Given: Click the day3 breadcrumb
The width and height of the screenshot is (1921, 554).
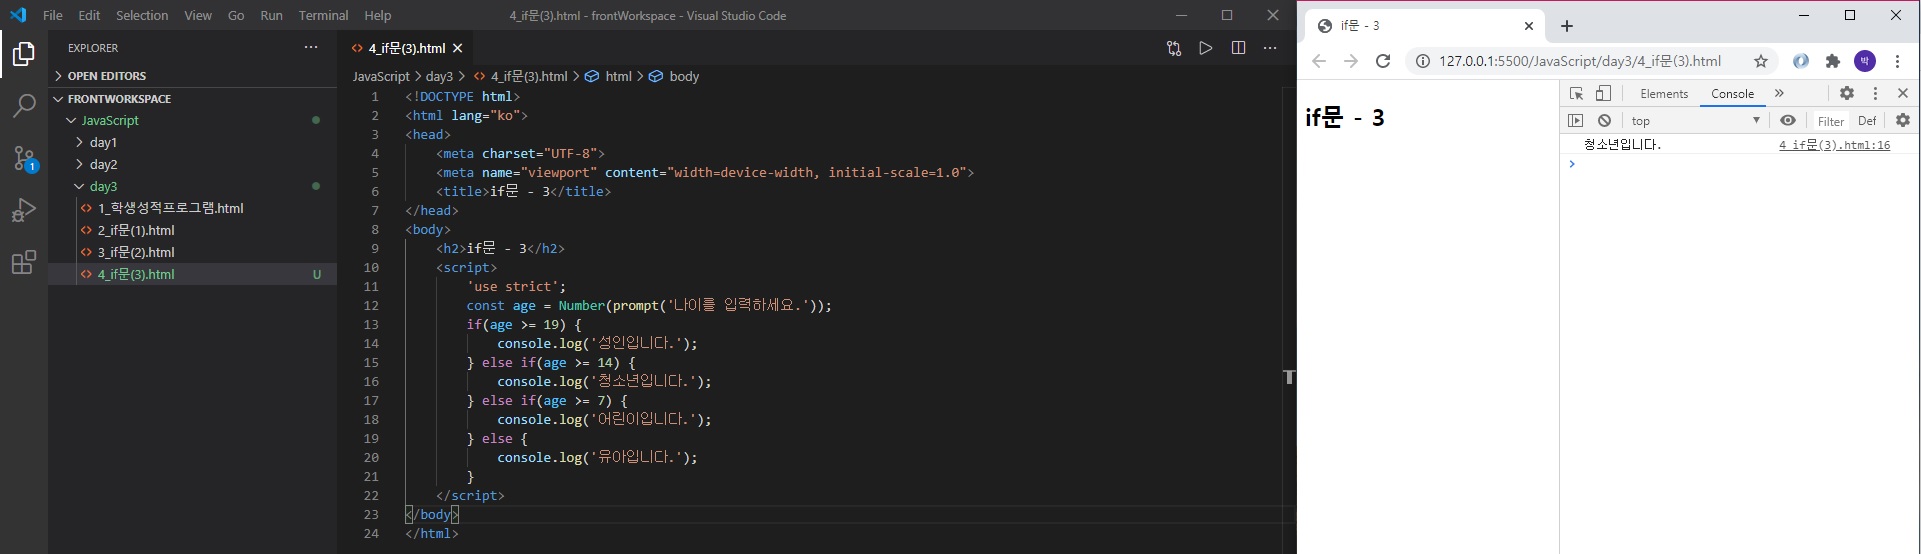Looking at the screenshot, I should click(439, 76).
